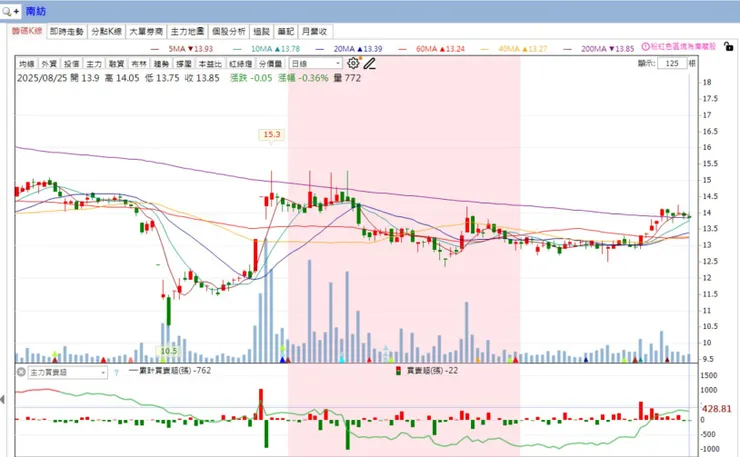Switch to 籌碼K線 tab
The height and width of the screenshot is (457, 740).
[27, 31]
